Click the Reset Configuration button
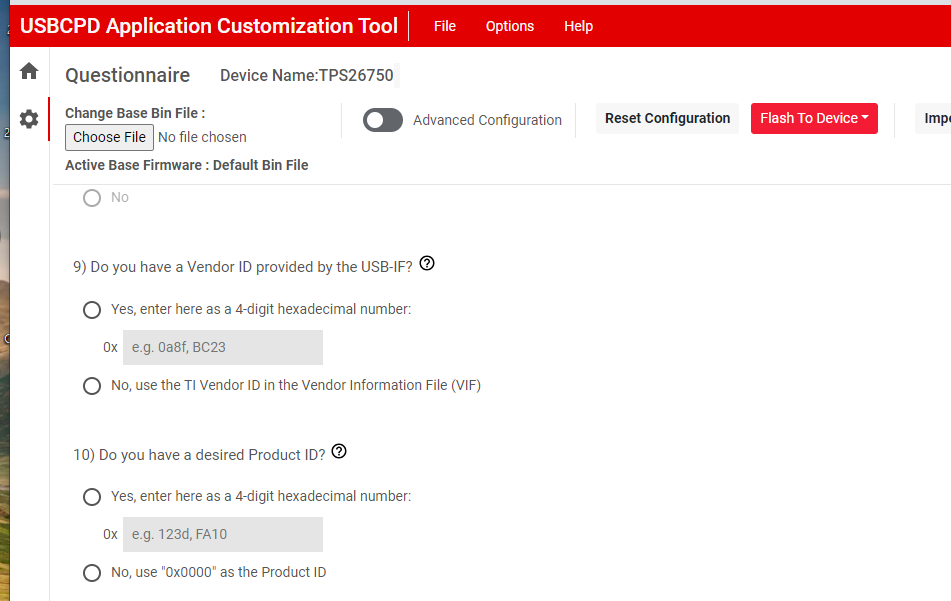This screenshot has width=951, height=601. (667, 118)
